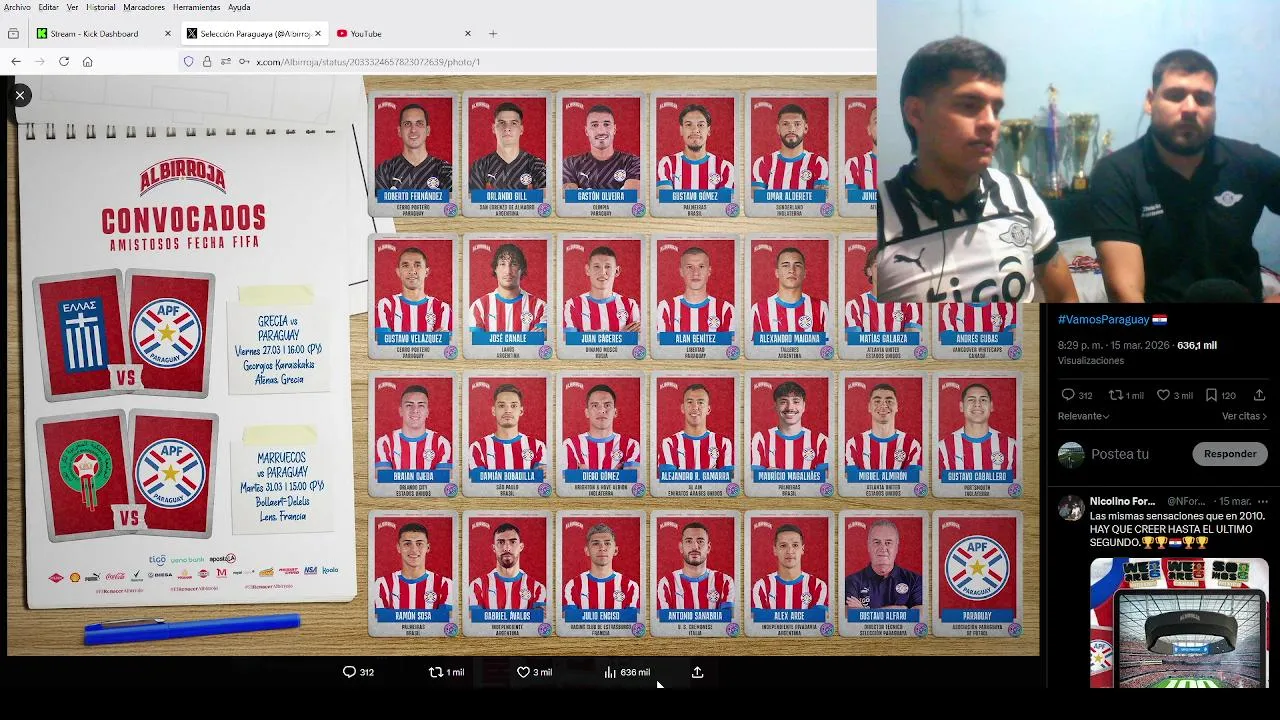This screenshot has width=1280, height=720.
Task: Select the Selección Paraguaya X tab
Action: click(x=255, y=33)
